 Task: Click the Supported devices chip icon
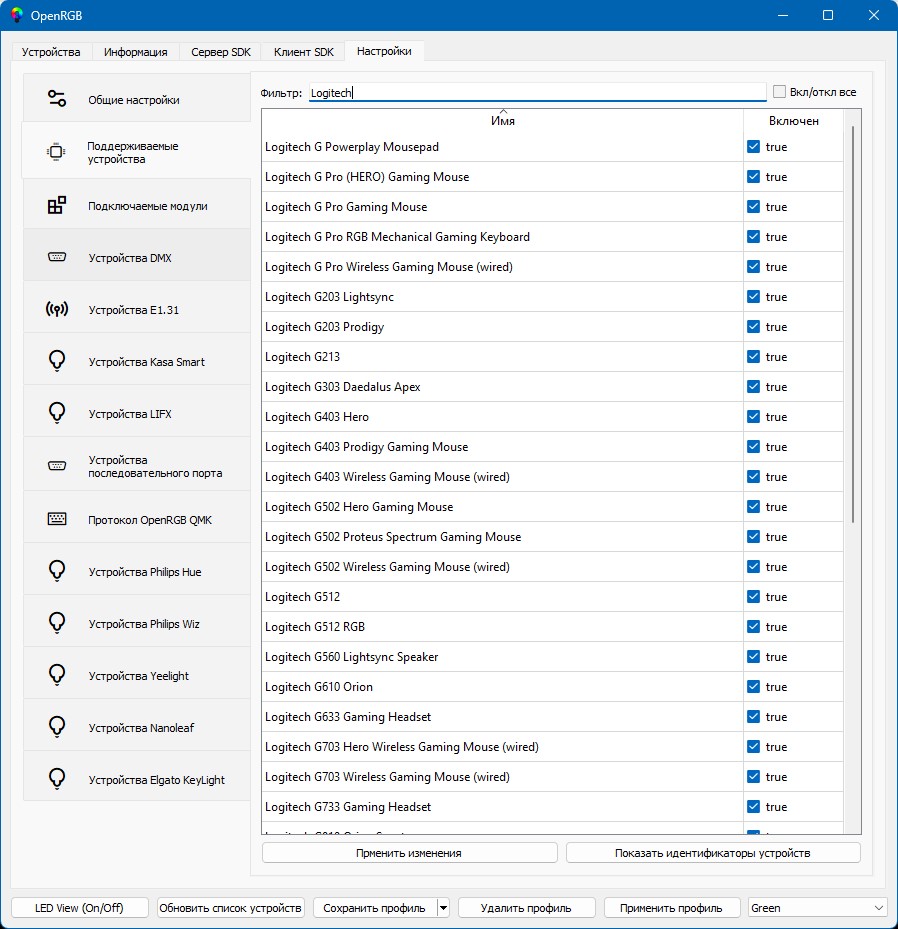click(57, 152)
